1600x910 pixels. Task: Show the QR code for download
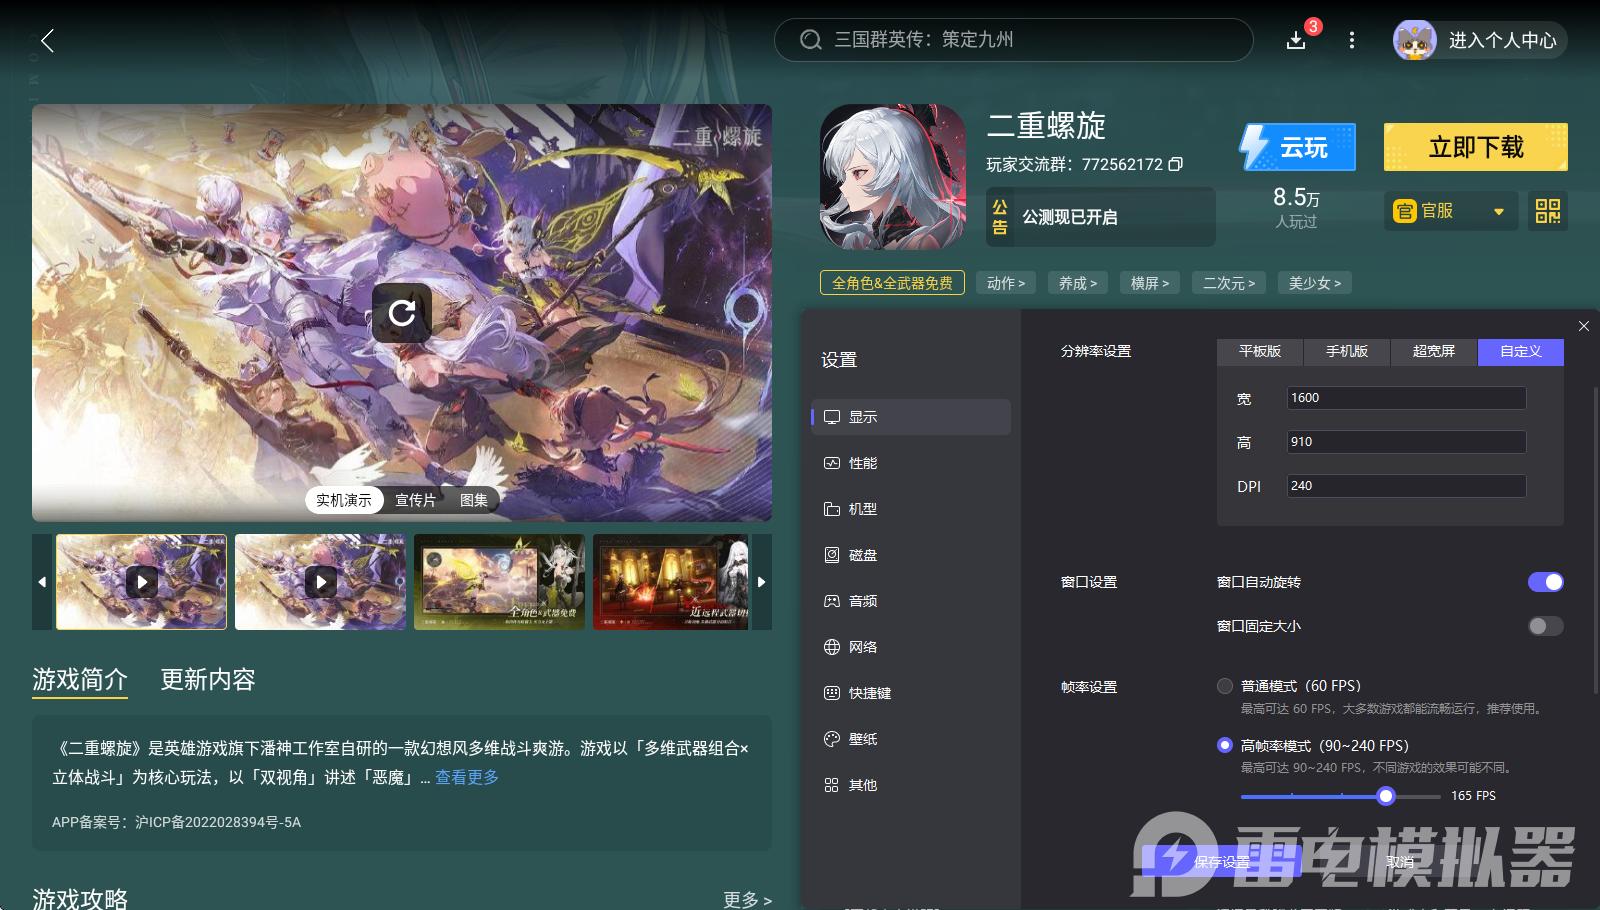(x=1548, y=211)
